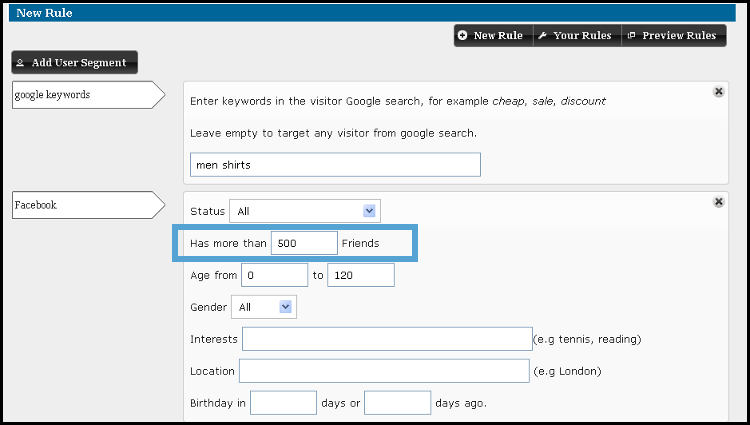
Task: Click Add User Segment button
Action: [x=75, y=63]
